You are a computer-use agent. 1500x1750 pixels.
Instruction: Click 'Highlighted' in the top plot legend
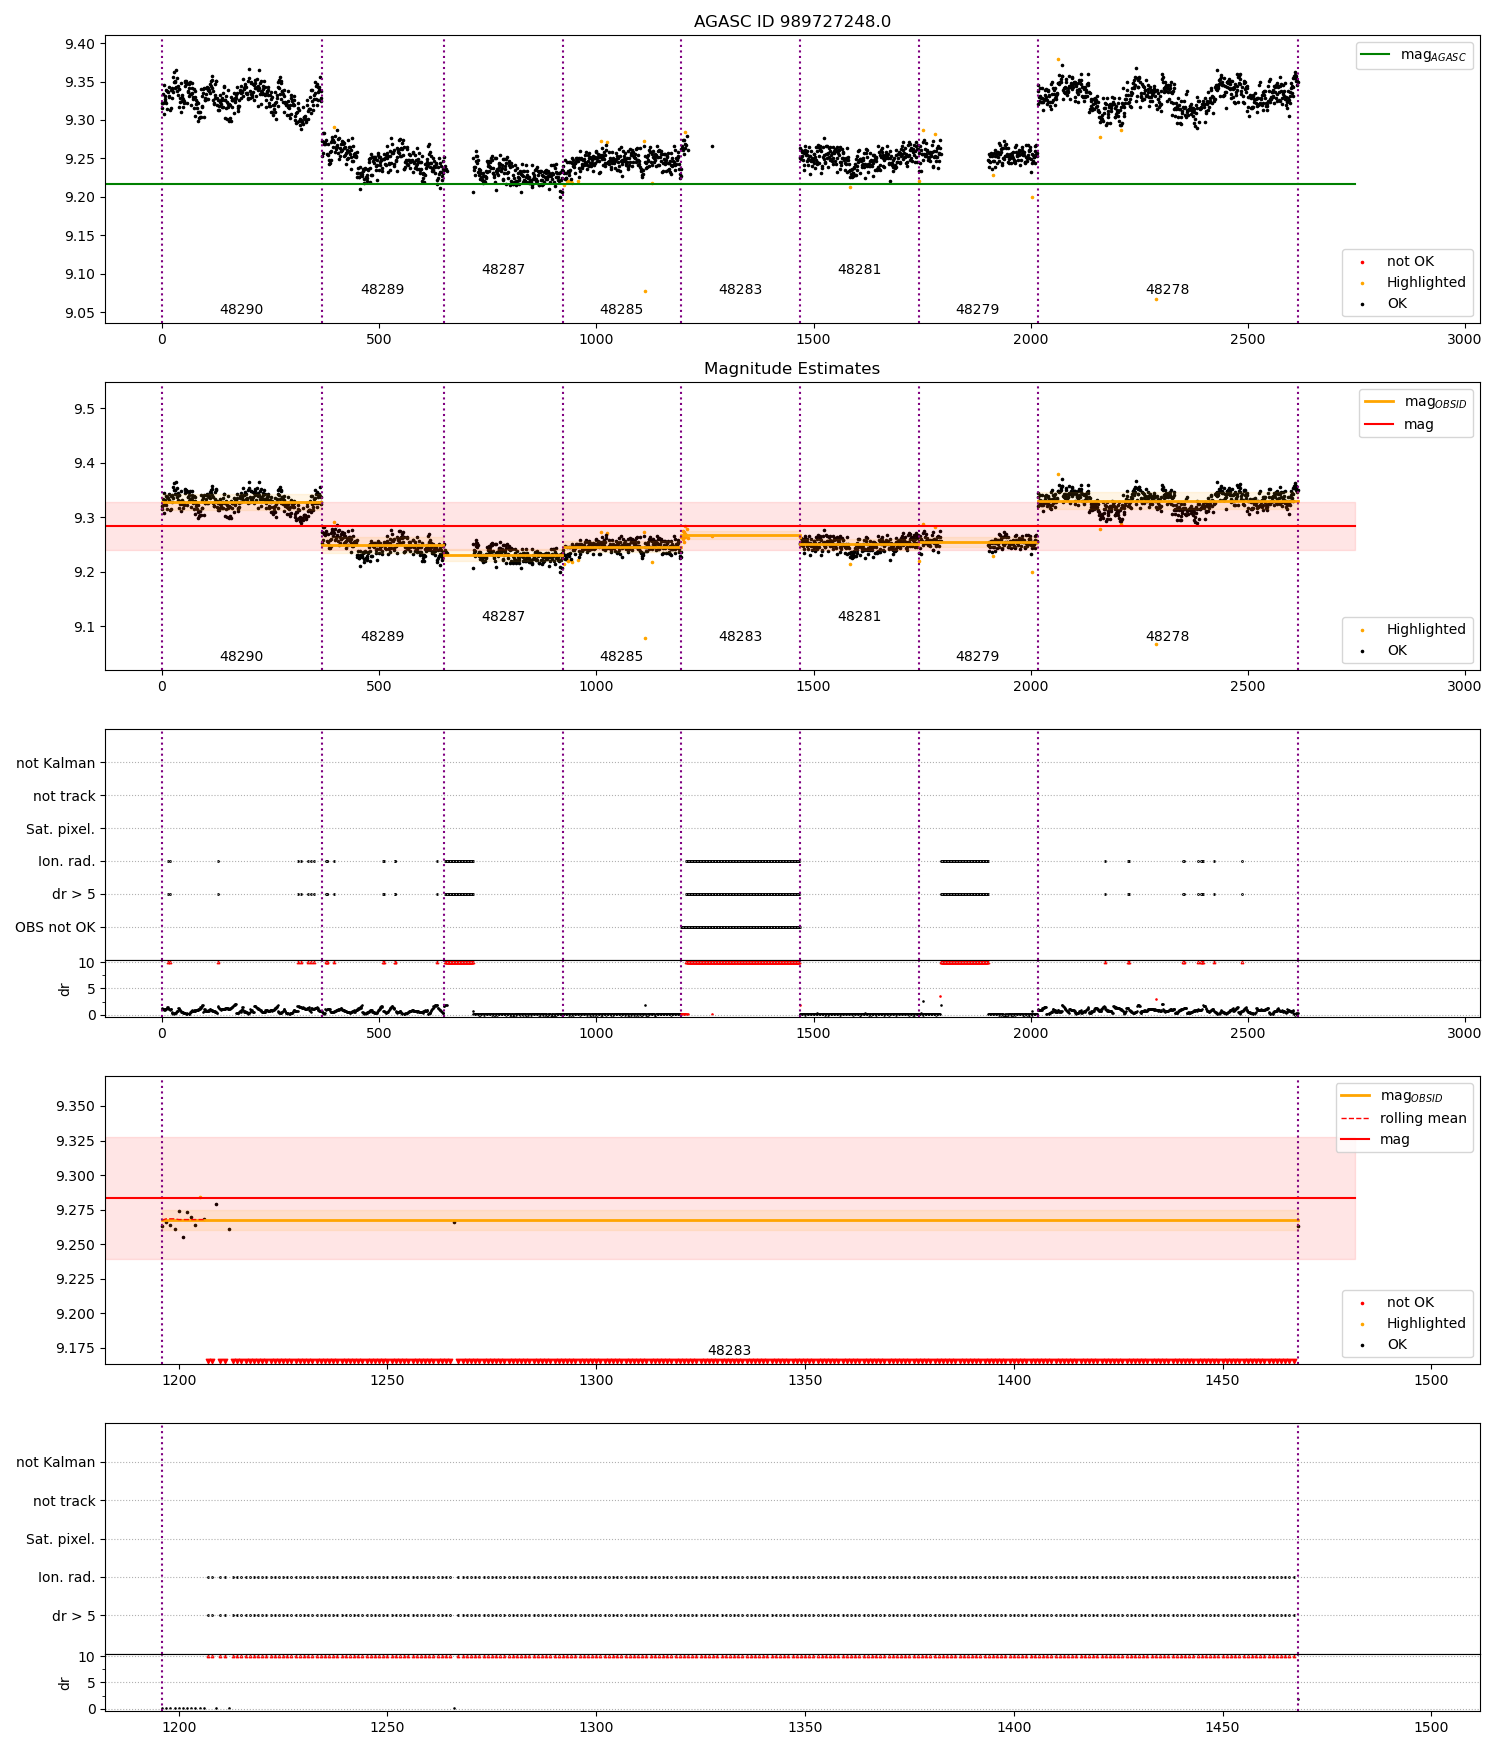1426,283
